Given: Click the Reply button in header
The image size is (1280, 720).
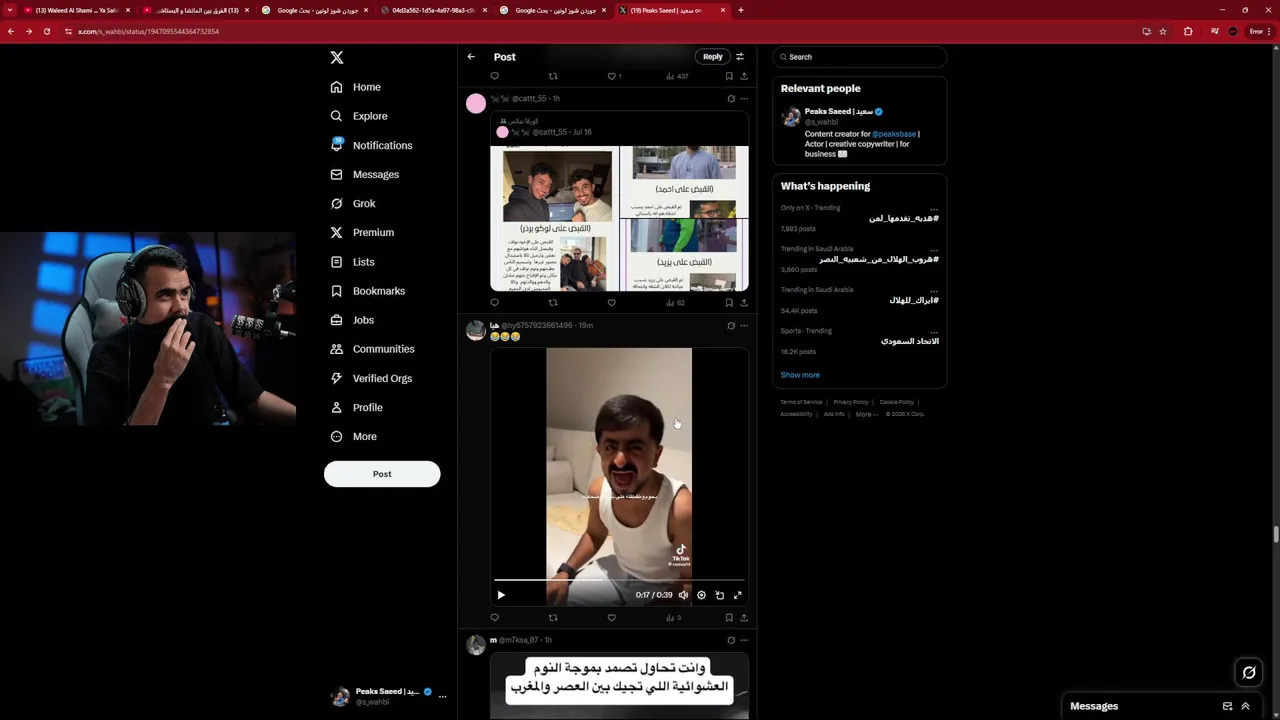Looking at the screenshot, I should pyautogui.click(x=712, y=57).
